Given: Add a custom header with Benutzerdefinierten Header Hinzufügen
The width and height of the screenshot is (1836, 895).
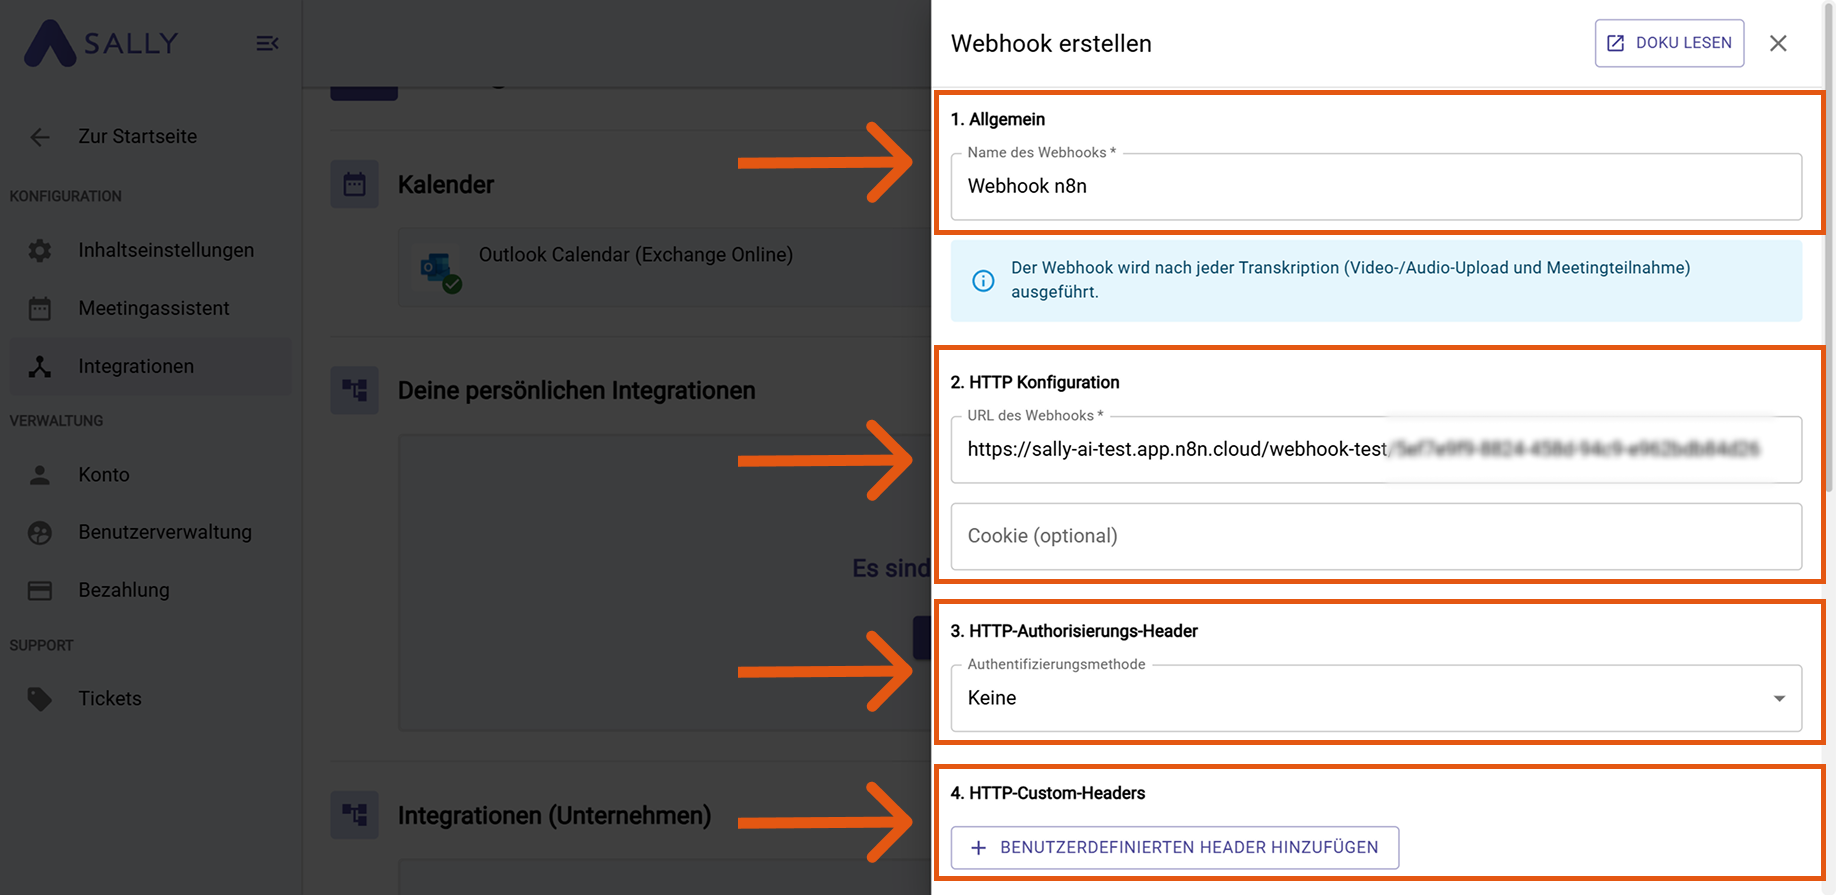Looking at the screenshot, I should pos(1174,848).
